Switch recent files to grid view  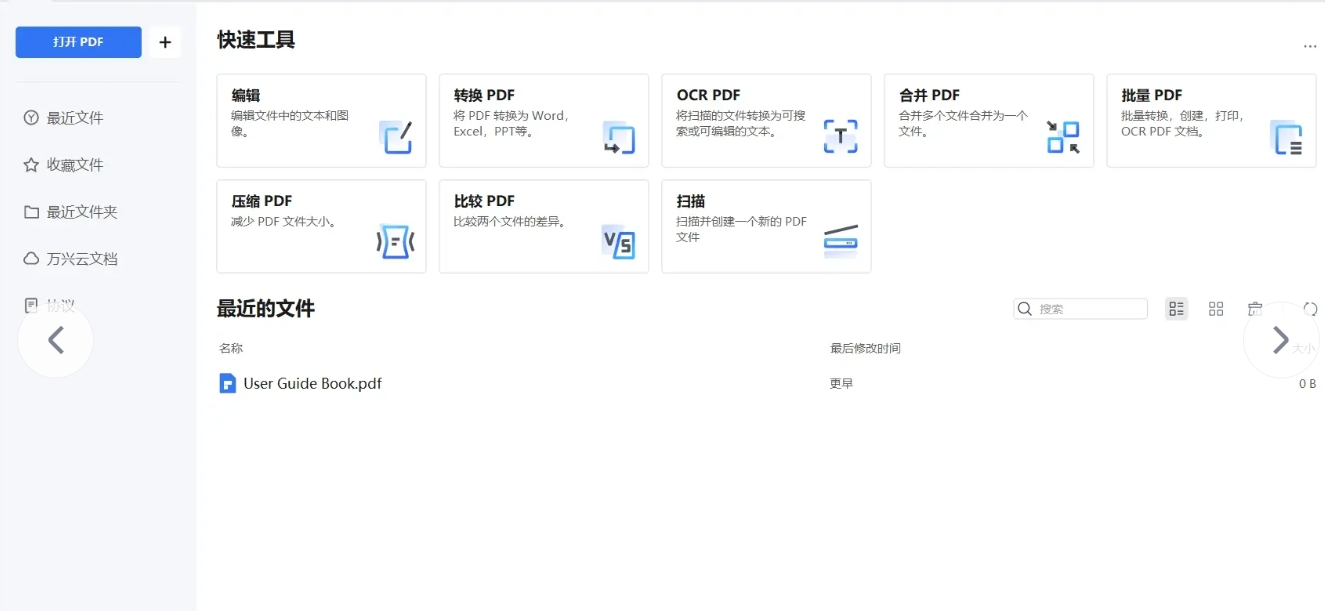pyautogui.click(x=1216, y=309)
